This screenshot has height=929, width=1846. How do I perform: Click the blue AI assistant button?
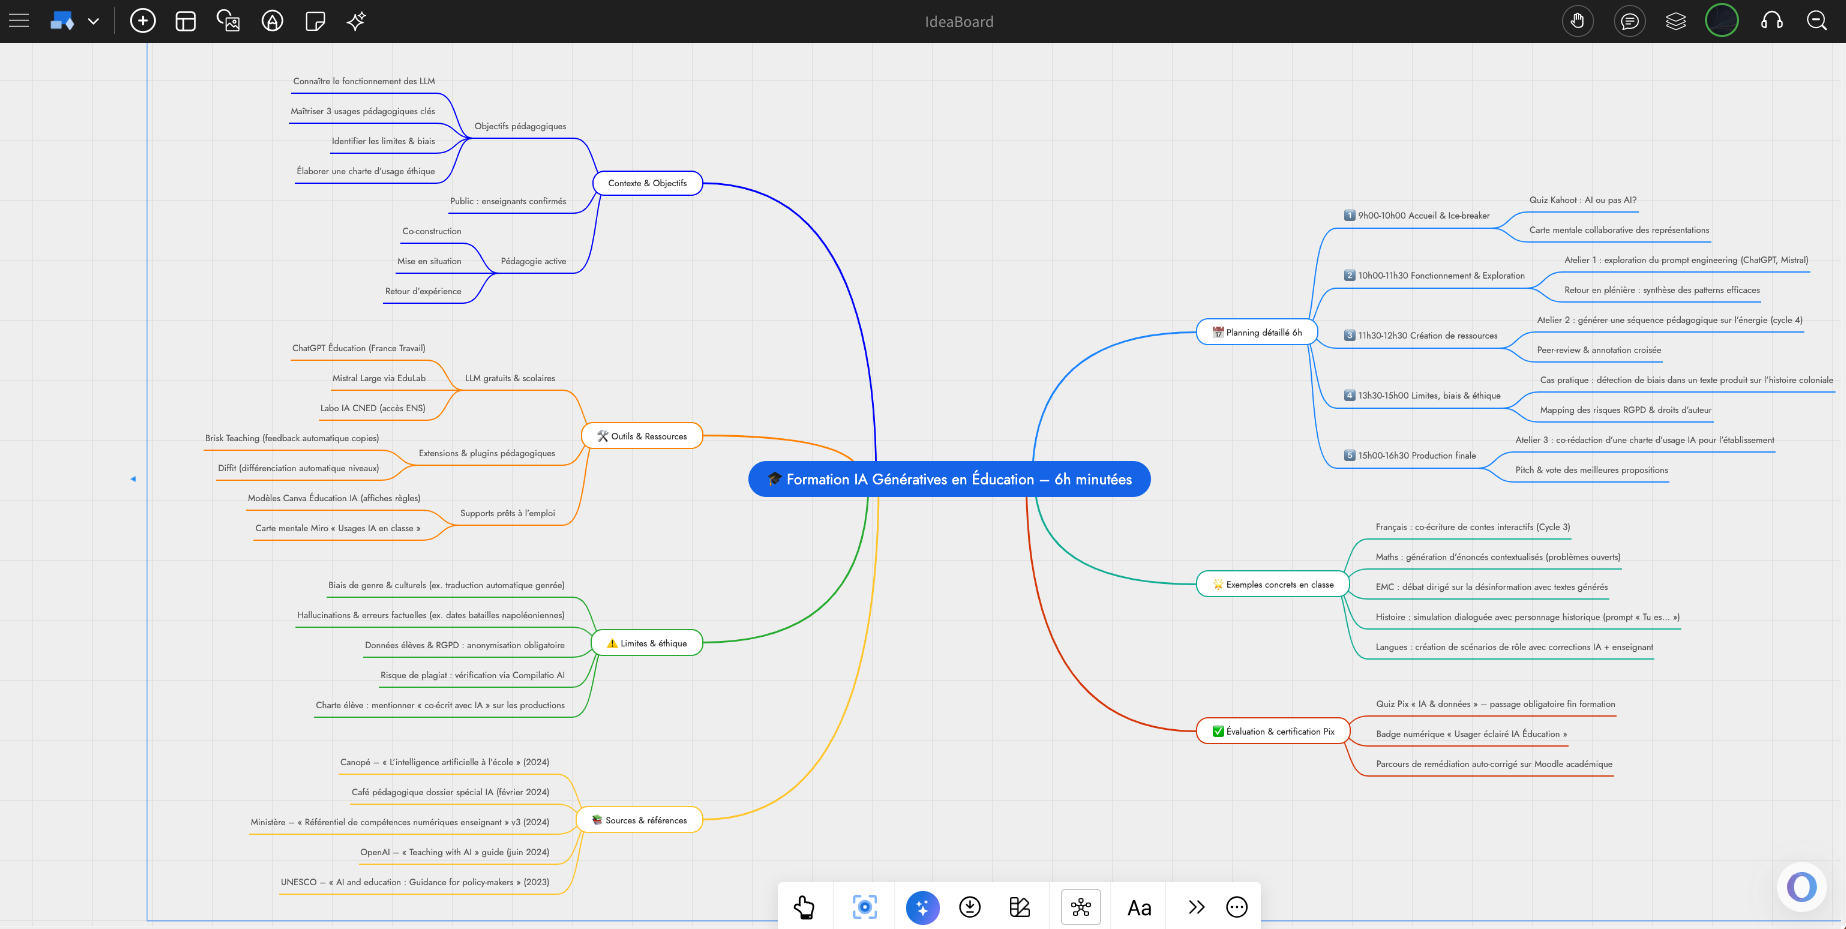pos(922,907)
